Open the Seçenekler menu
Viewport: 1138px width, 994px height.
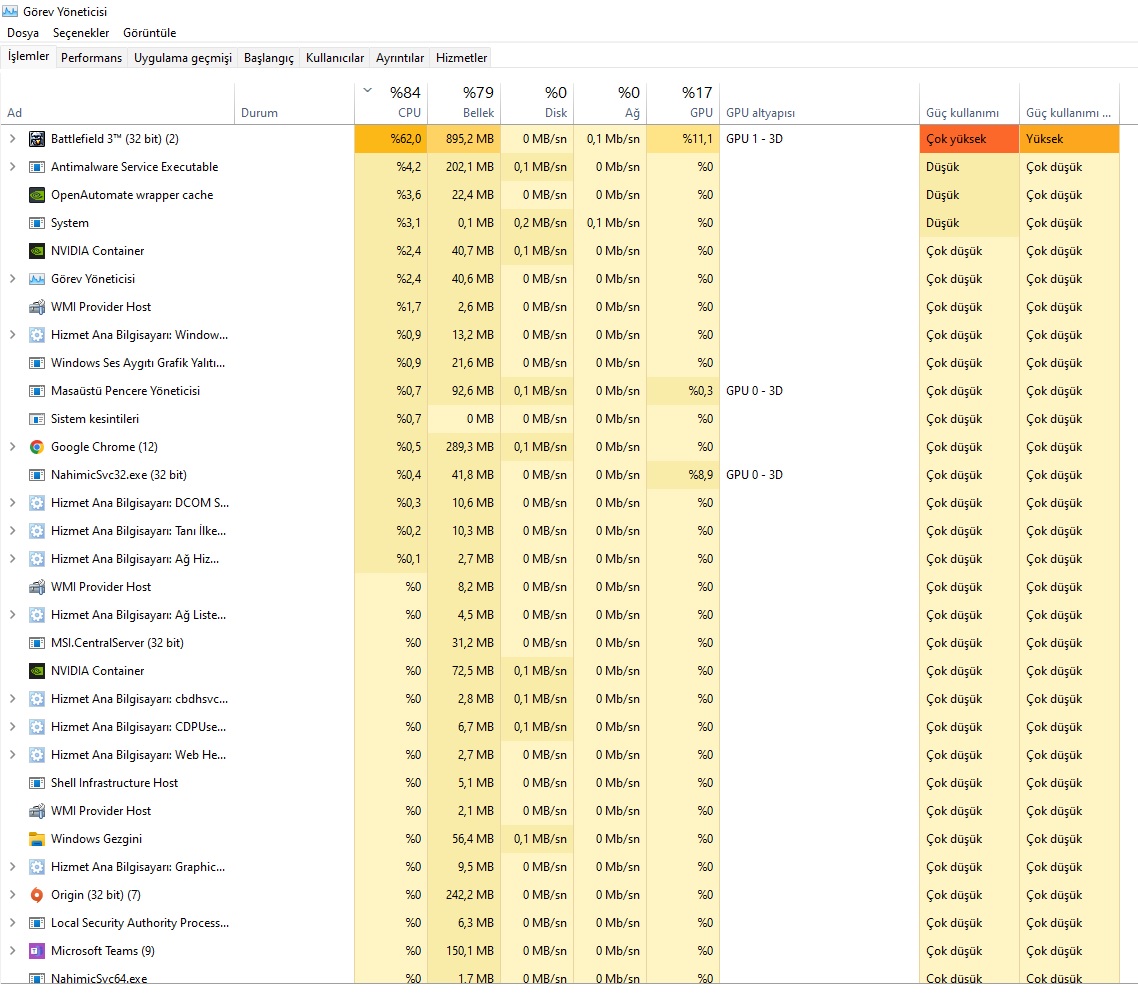pyautogui.click(x=81, y=33)
